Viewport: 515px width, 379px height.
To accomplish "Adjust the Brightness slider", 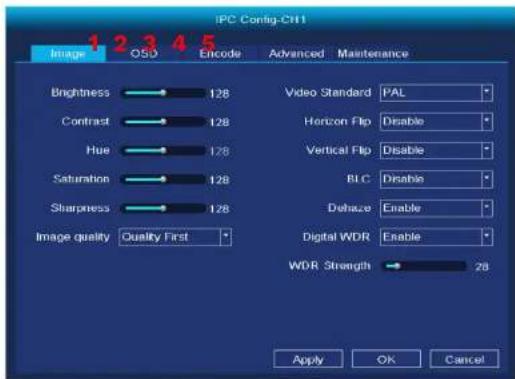I will point(163,93).
